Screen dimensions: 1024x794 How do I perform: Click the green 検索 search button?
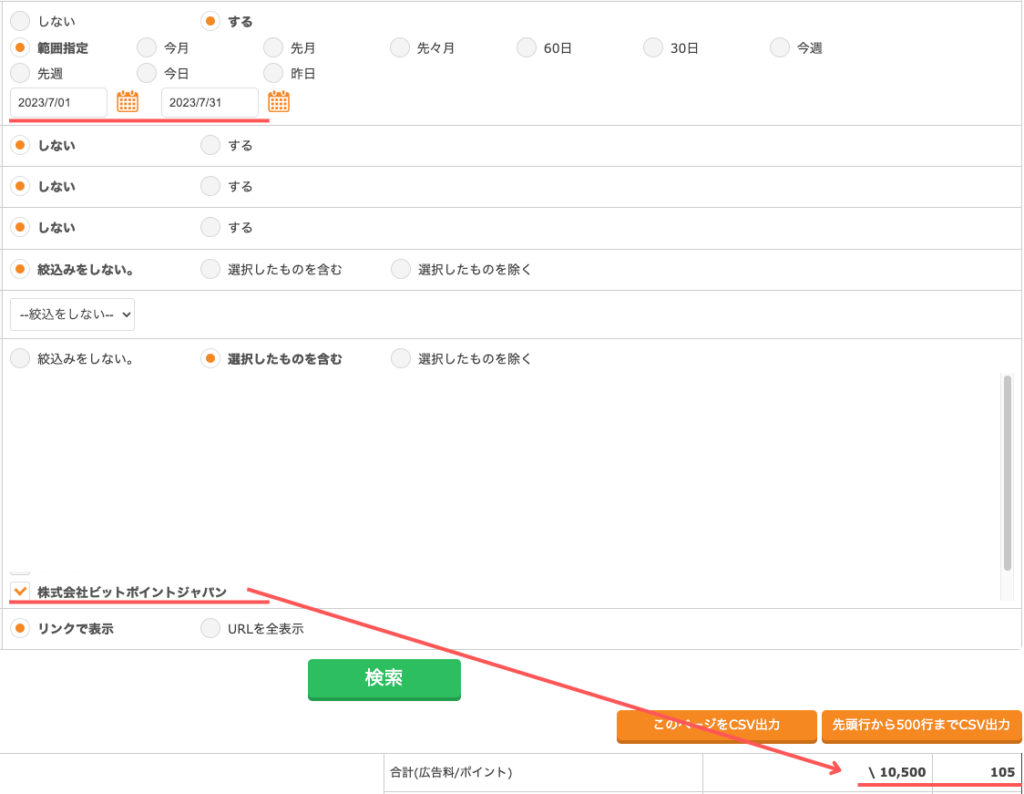coord(384,679)
